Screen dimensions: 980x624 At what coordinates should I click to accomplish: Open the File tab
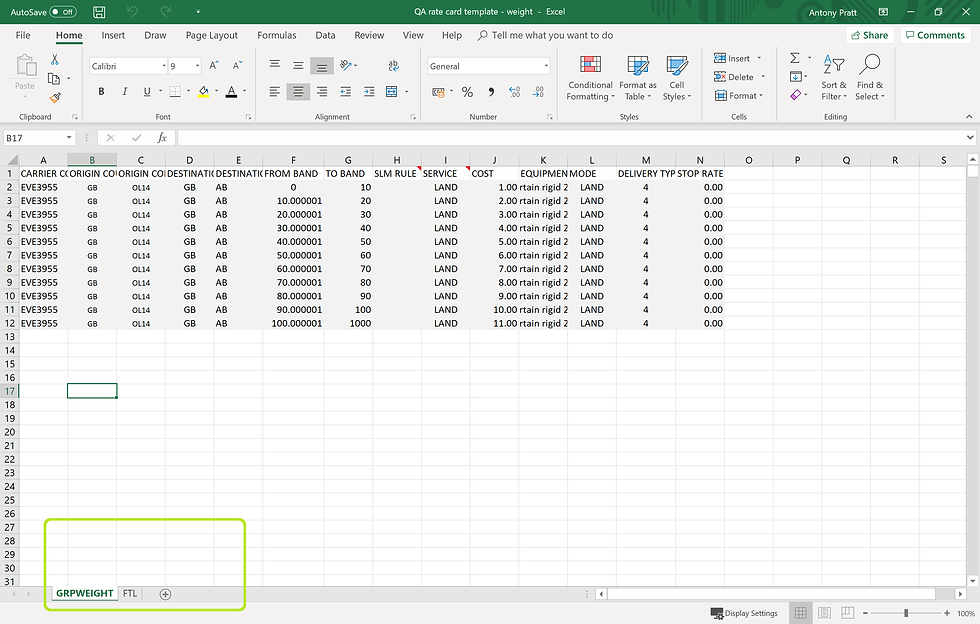[23, 35]
